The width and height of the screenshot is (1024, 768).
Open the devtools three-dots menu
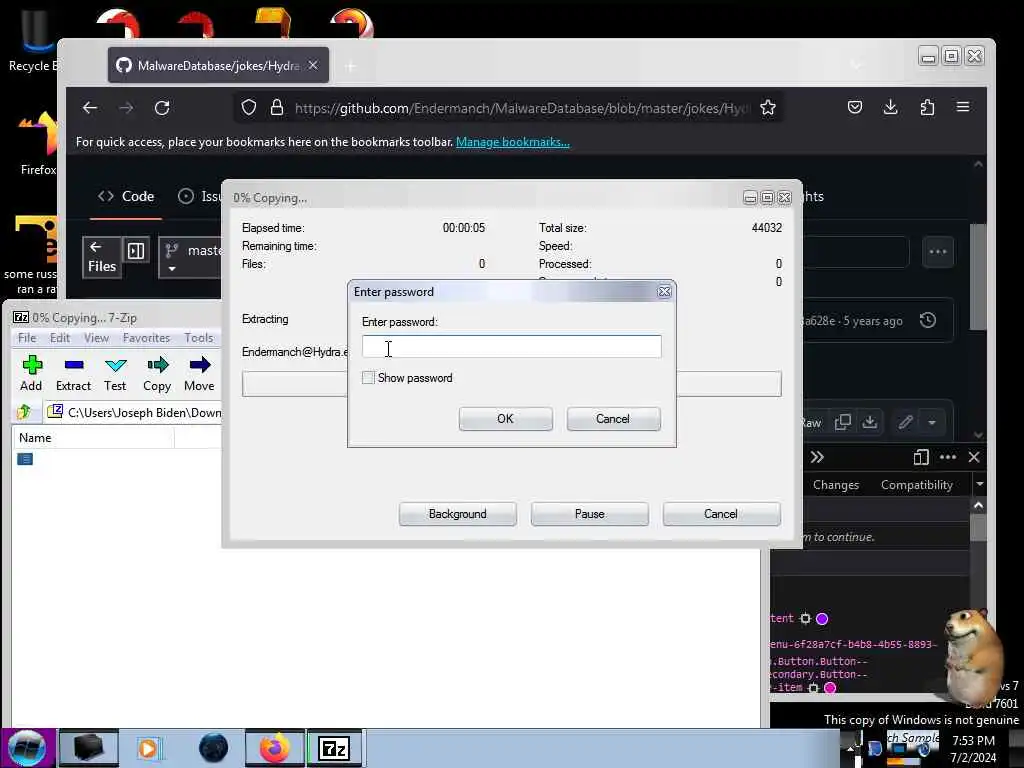948,457
